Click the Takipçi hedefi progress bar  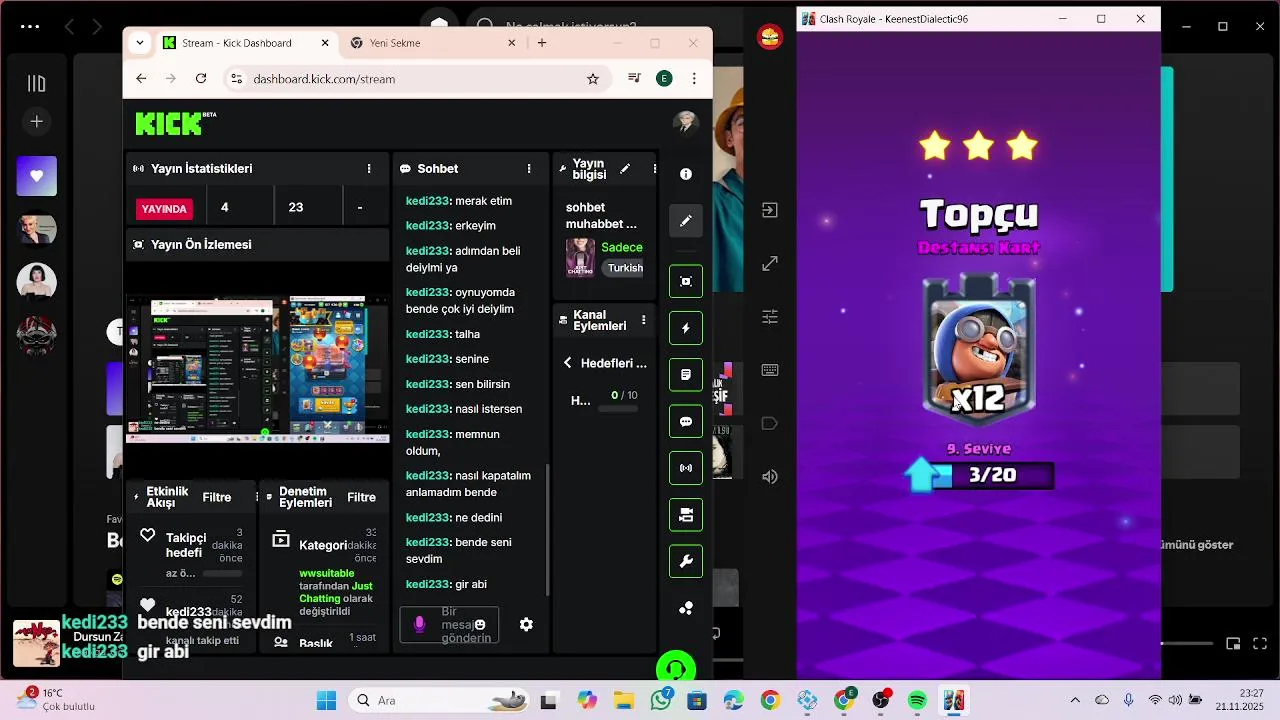point(222,574)
